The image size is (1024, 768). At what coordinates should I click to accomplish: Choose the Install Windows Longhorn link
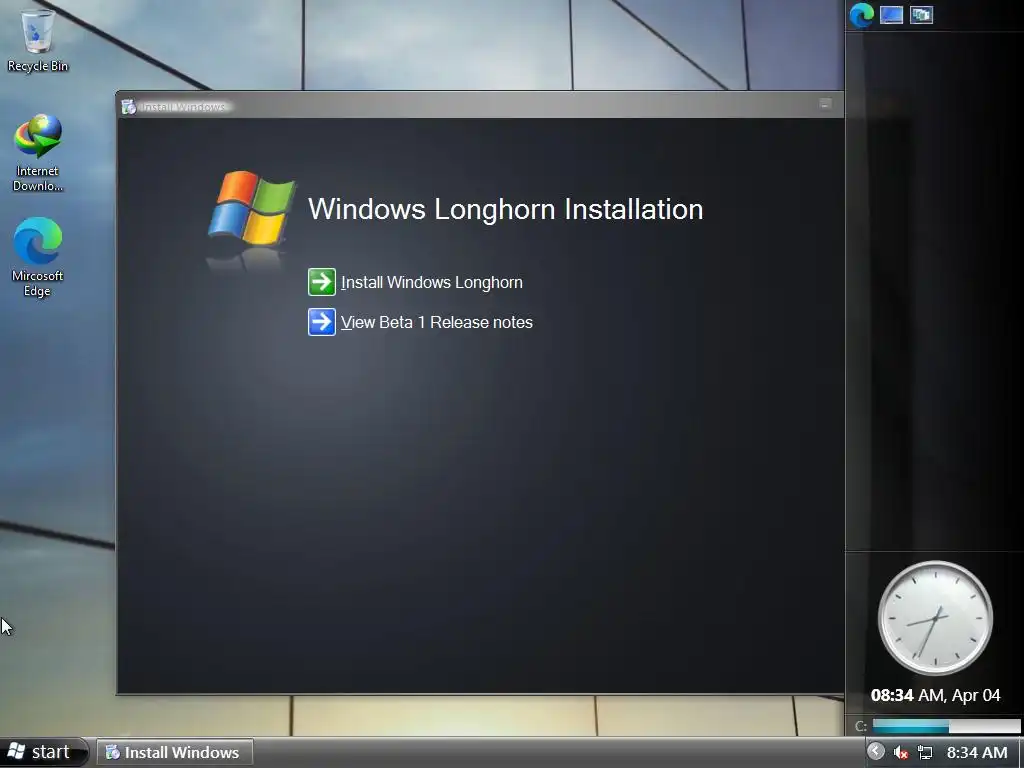(432, 283)
